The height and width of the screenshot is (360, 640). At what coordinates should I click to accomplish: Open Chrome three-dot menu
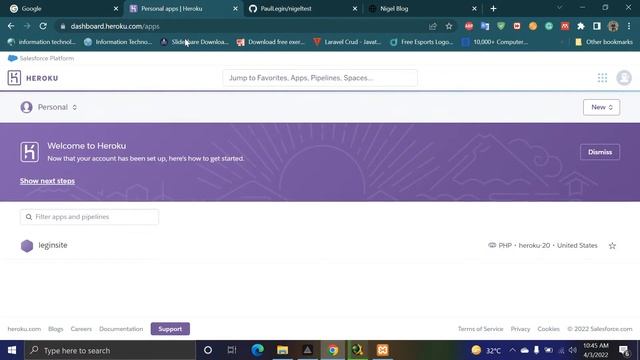coord(629,26)
